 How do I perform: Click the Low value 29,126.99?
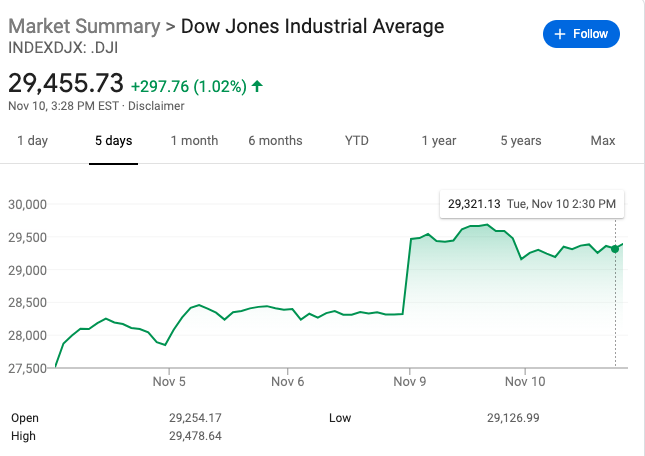tap(514, 417)
